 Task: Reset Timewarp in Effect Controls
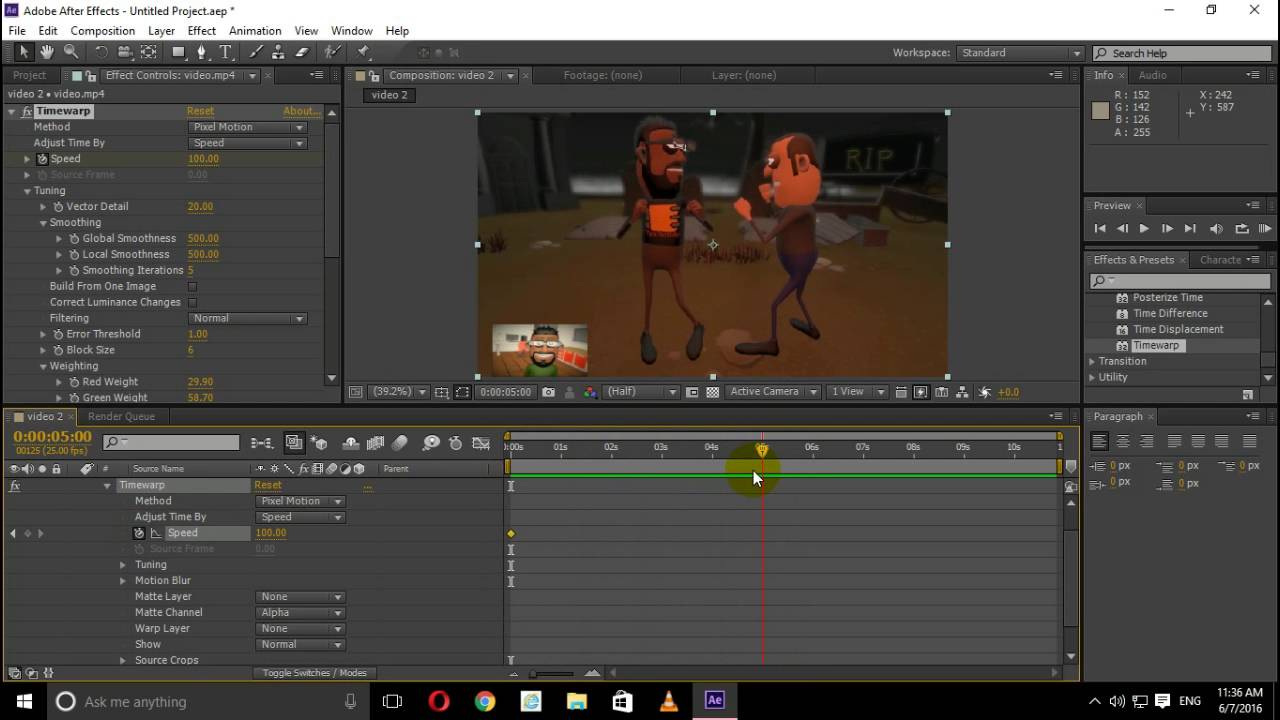pyautogui.click(x=200, y=111)
